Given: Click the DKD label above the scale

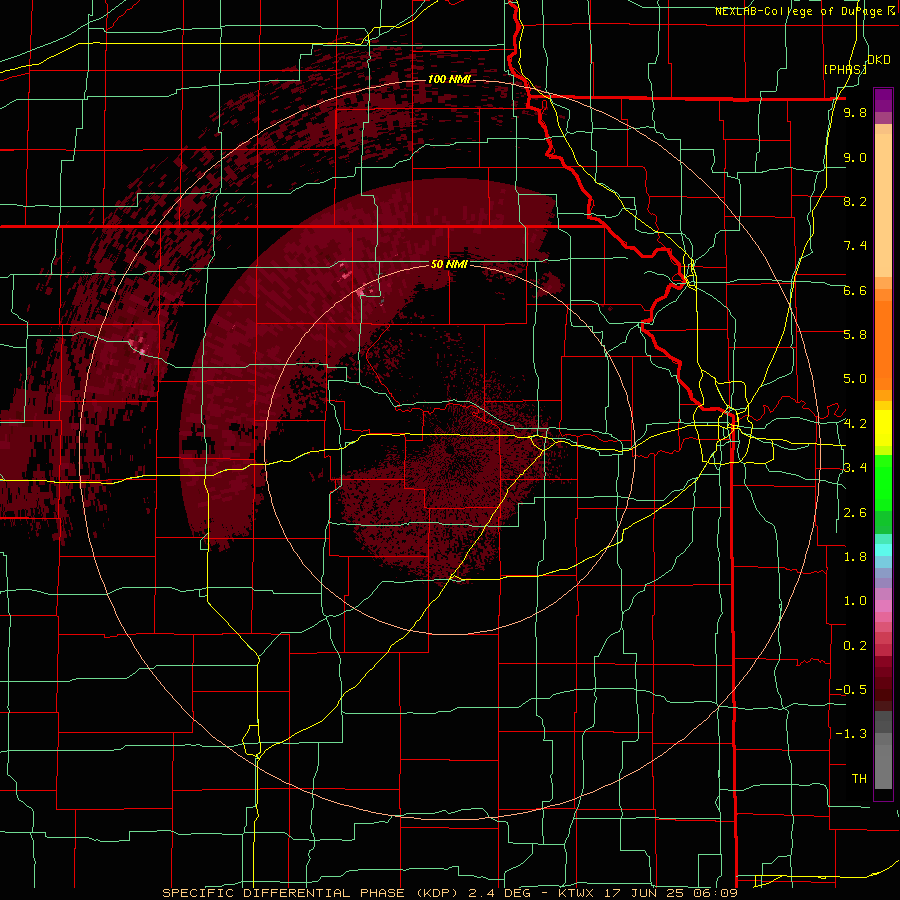Looking at the screenshot, I should pyautogui.click(x=879, y=60).
